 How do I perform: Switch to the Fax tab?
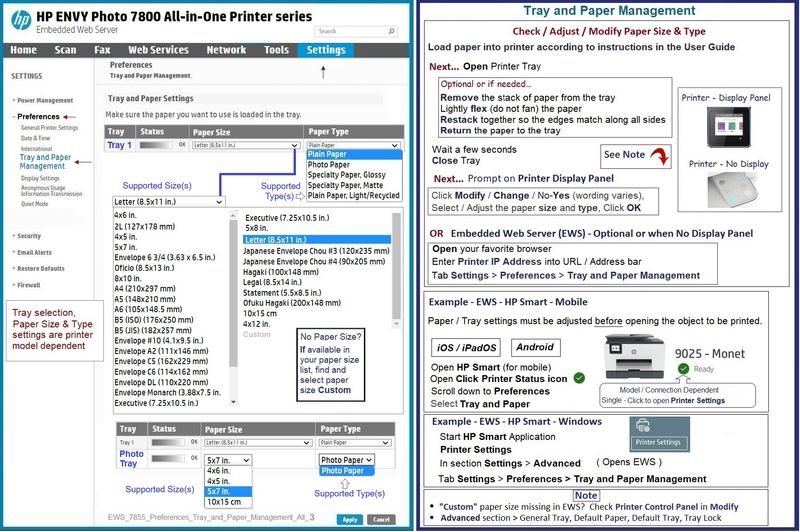pyautogui.click(x=102, y=50)
